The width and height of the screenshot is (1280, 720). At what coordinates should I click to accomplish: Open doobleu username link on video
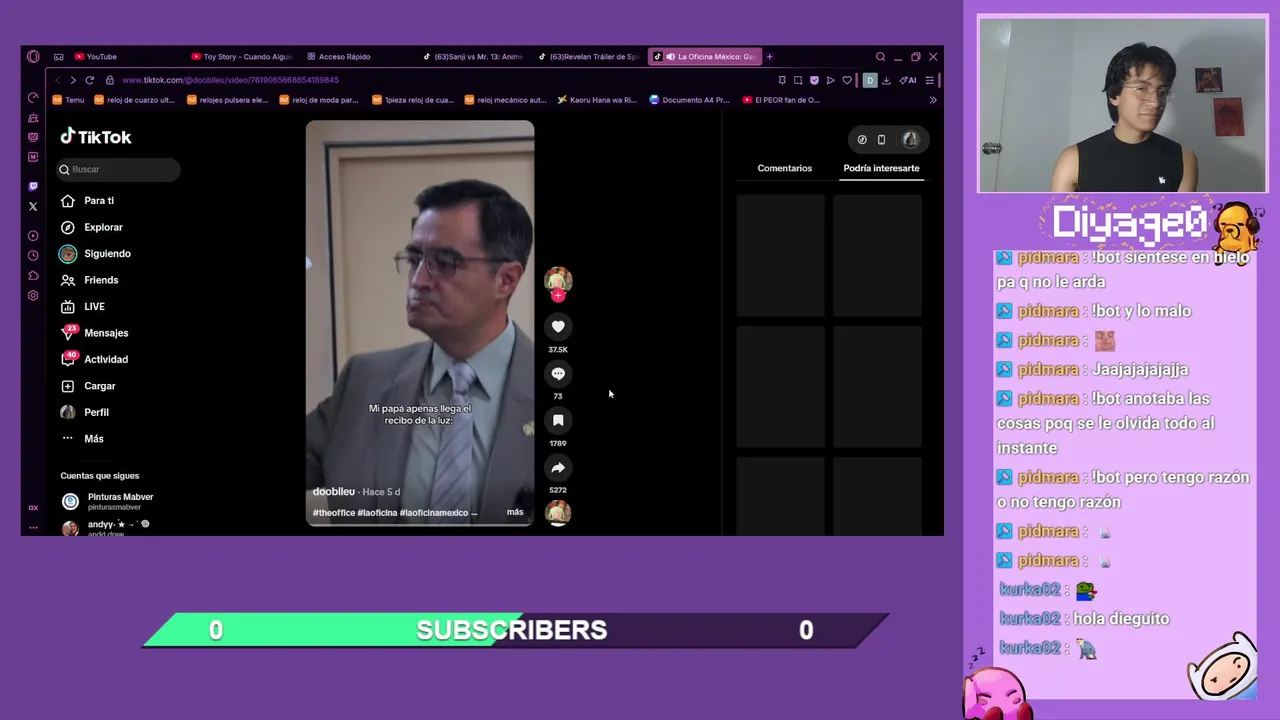click(x=334, y=492)
